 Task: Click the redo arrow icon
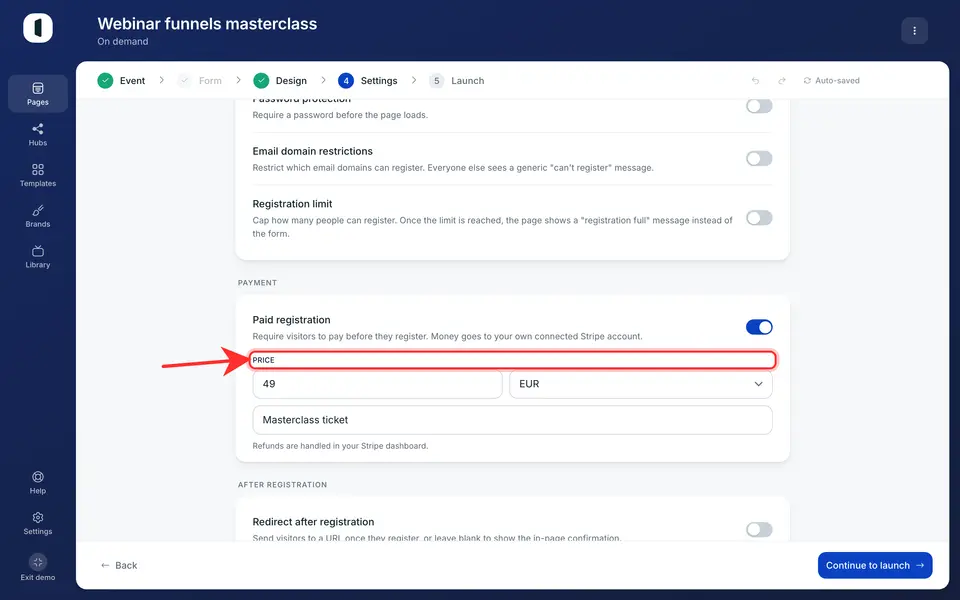tap(782, 81)
